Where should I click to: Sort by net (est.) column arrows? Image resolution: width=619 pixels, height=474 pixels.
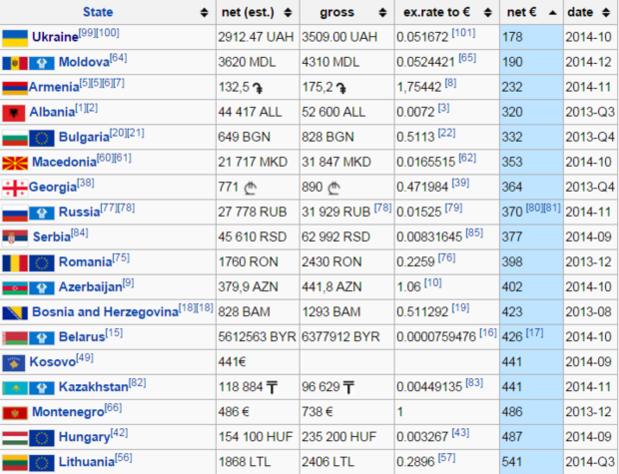(x=288, y=12)
